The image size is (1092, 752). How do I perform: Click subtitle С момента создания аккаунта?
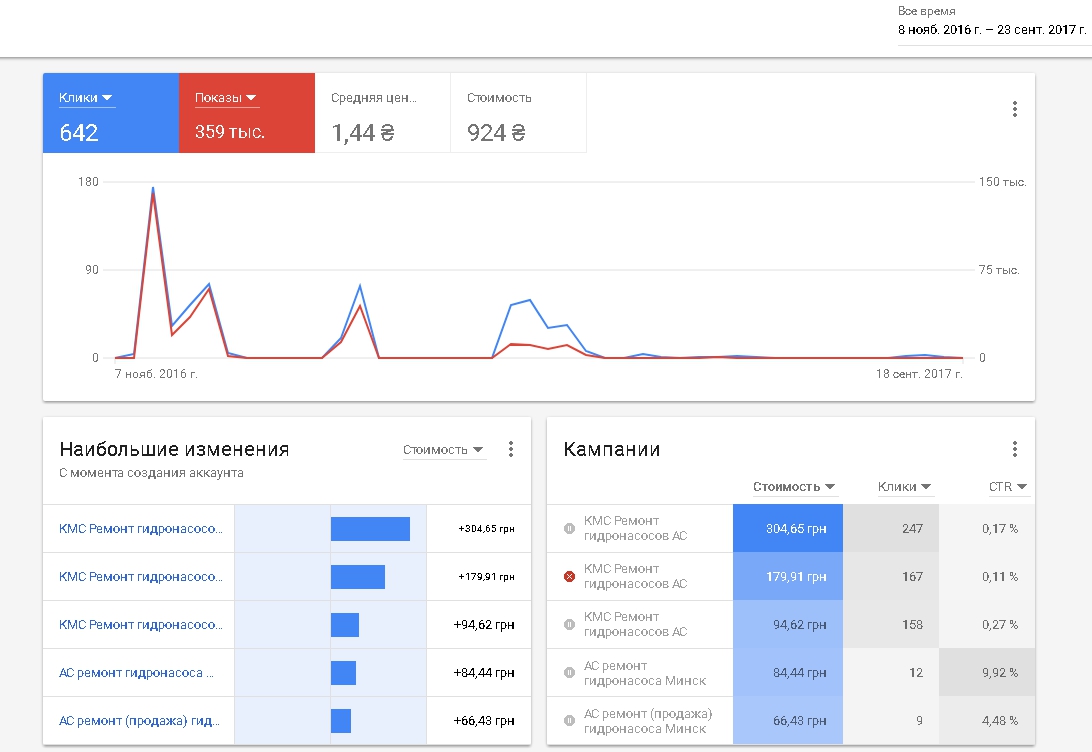[x=151, y=473]
